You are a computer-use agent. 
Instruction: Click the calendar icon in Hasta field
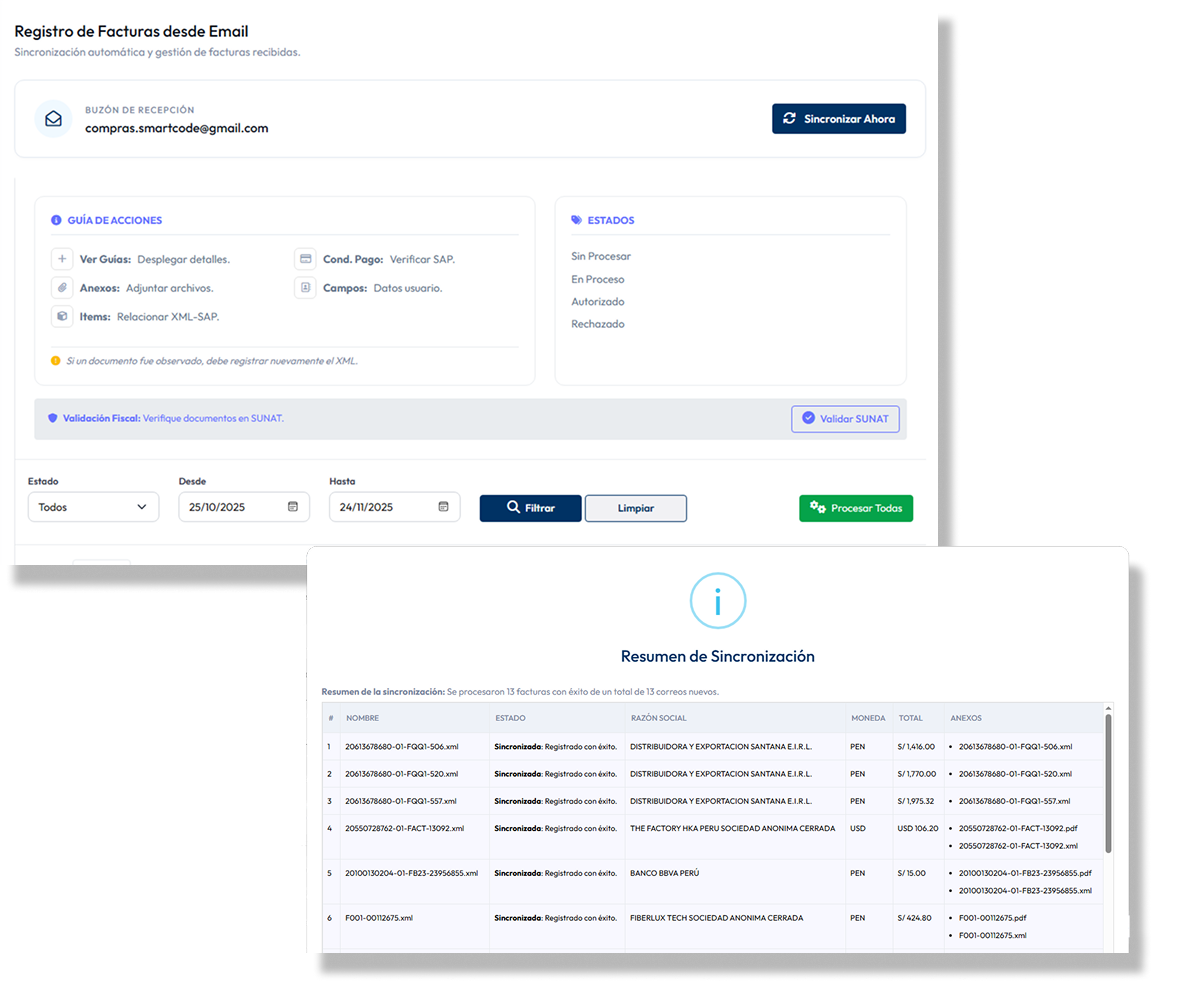click(x=443, y=507)
